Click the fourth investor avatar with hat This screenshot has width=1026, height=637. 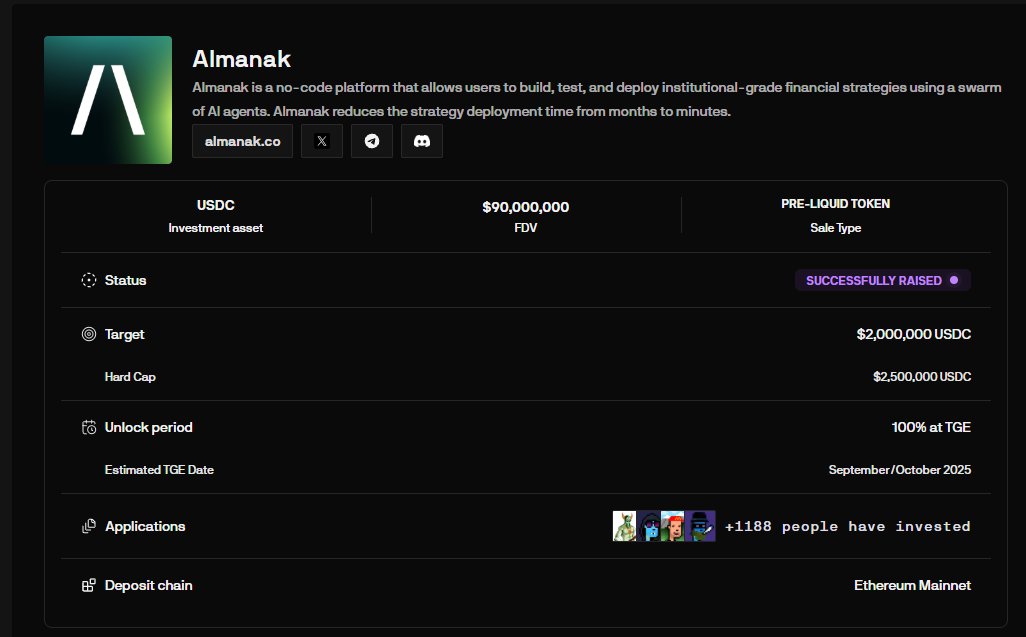pyautogui.click(x=700, y=526)
